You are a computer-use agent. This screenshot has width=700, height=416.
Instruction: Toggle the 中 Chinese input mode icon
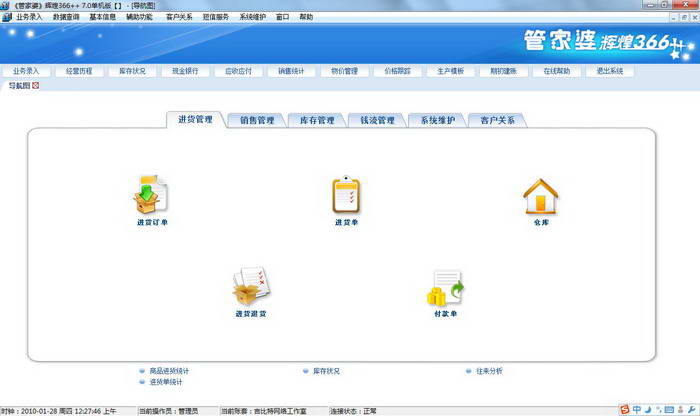(637, 409)
